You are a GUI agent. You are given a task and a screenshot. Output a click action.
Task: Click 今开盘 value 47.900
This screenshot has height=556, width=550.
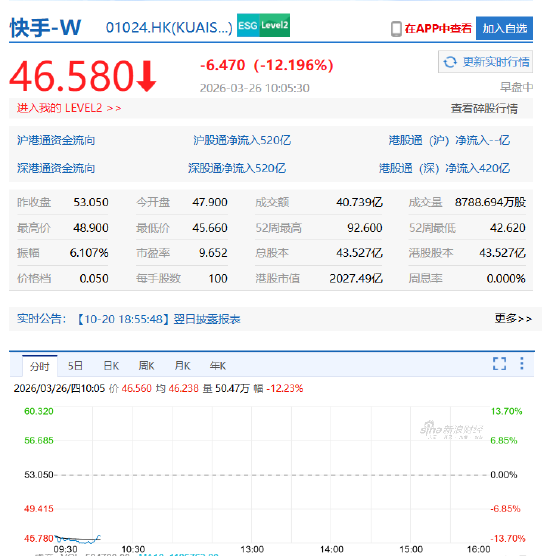(x=210, y=202)
